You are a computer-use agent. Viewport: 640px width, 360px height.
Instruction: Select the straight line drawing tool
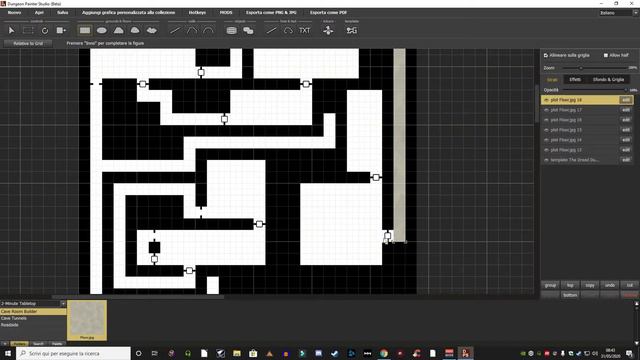[271, 30]
